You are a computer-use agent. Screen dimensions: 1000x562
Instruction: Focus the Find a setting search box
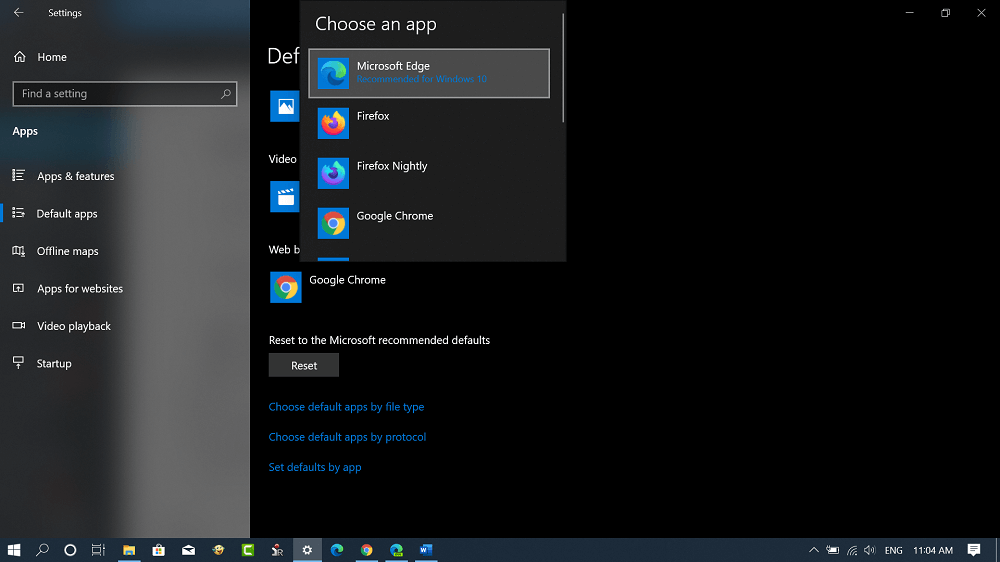(124, 94)
